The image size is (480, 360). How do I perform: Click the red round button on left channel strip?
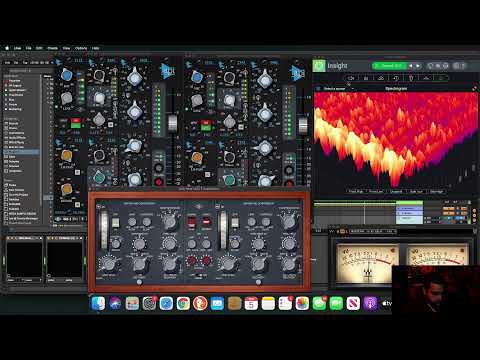click(159, 182)
